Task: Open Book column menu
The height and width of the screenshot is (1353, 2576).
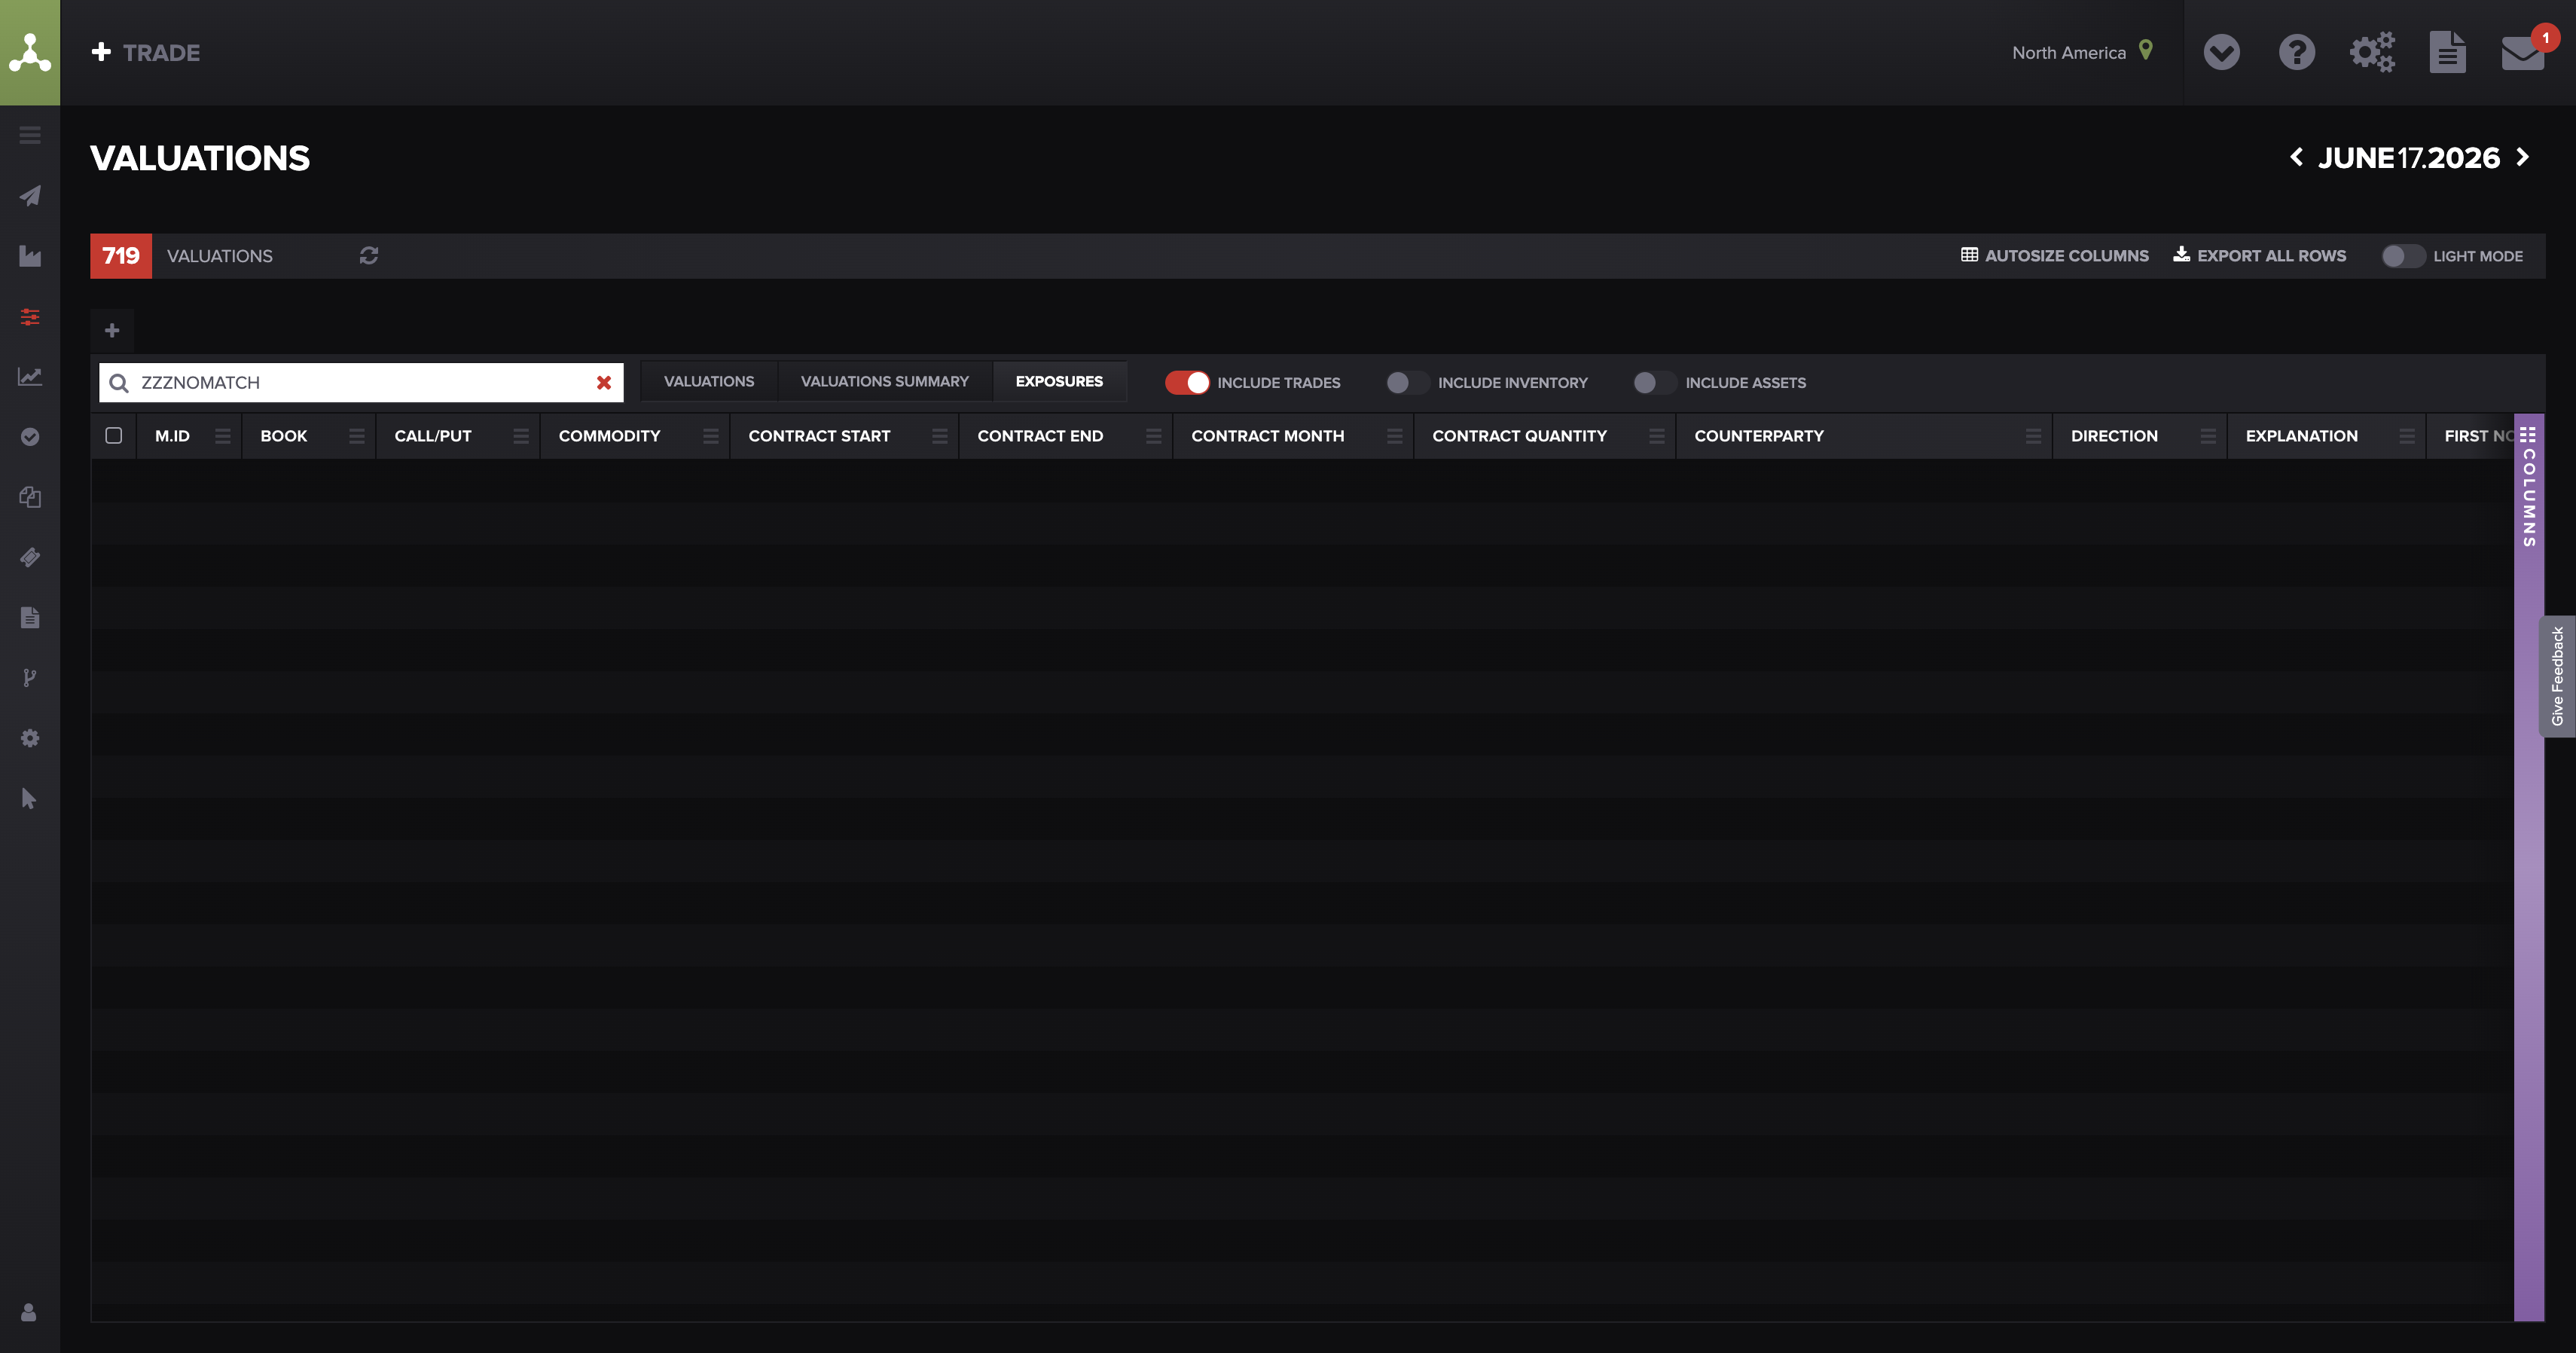Action: click(357, 436)
